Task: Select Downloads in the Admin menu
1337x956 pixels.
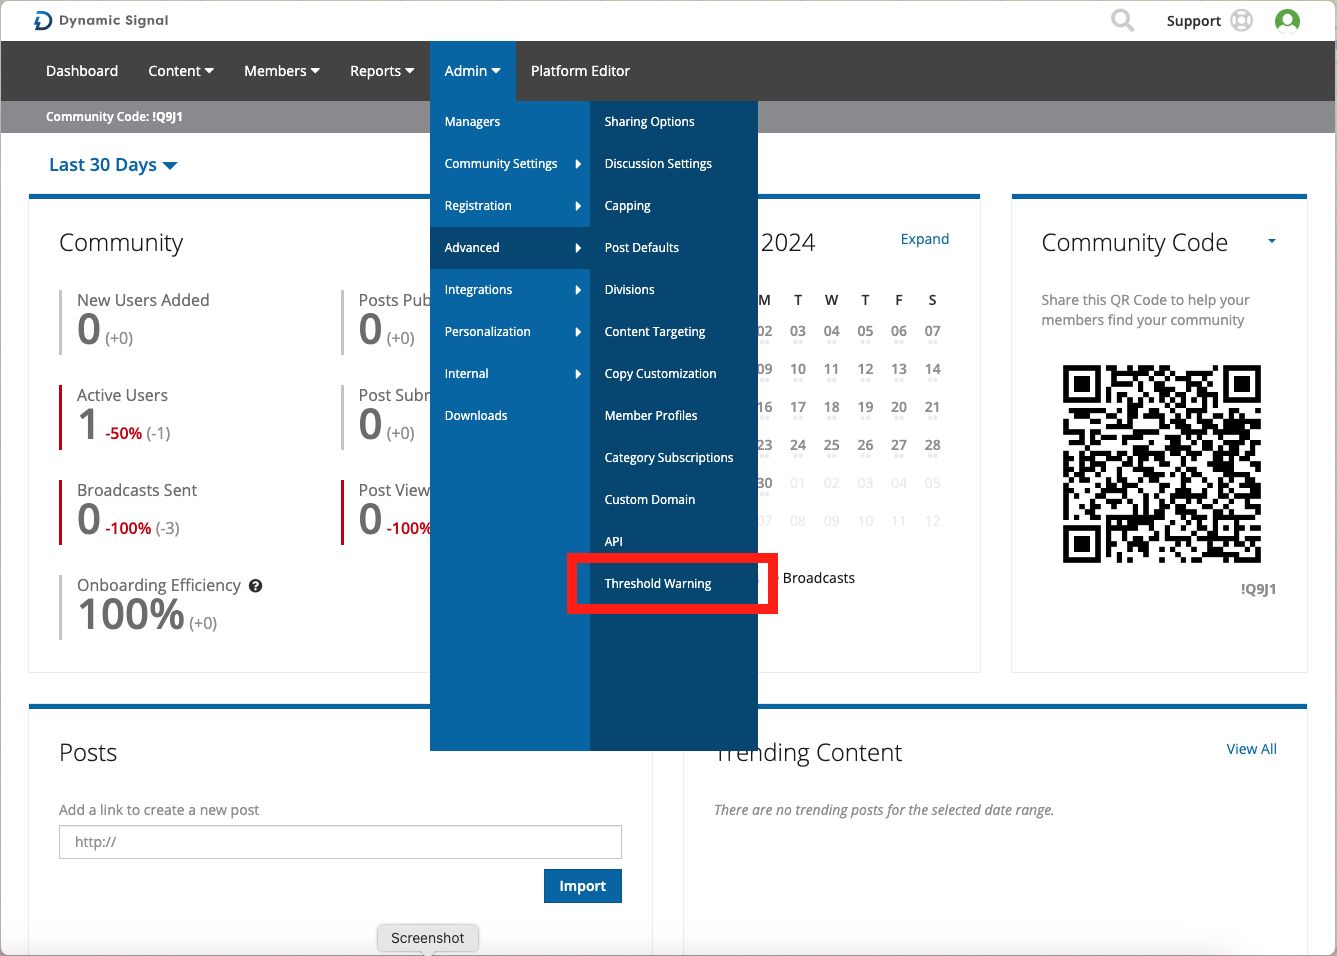Action: point(476,416)
